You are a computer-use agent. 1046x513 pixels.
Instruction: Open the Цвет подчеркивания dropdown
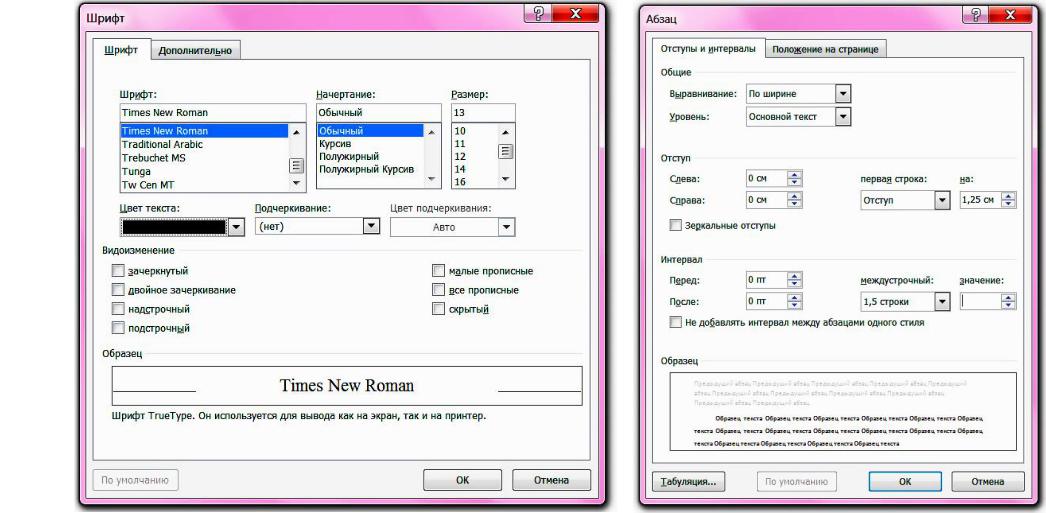click(x=506, y=227)
